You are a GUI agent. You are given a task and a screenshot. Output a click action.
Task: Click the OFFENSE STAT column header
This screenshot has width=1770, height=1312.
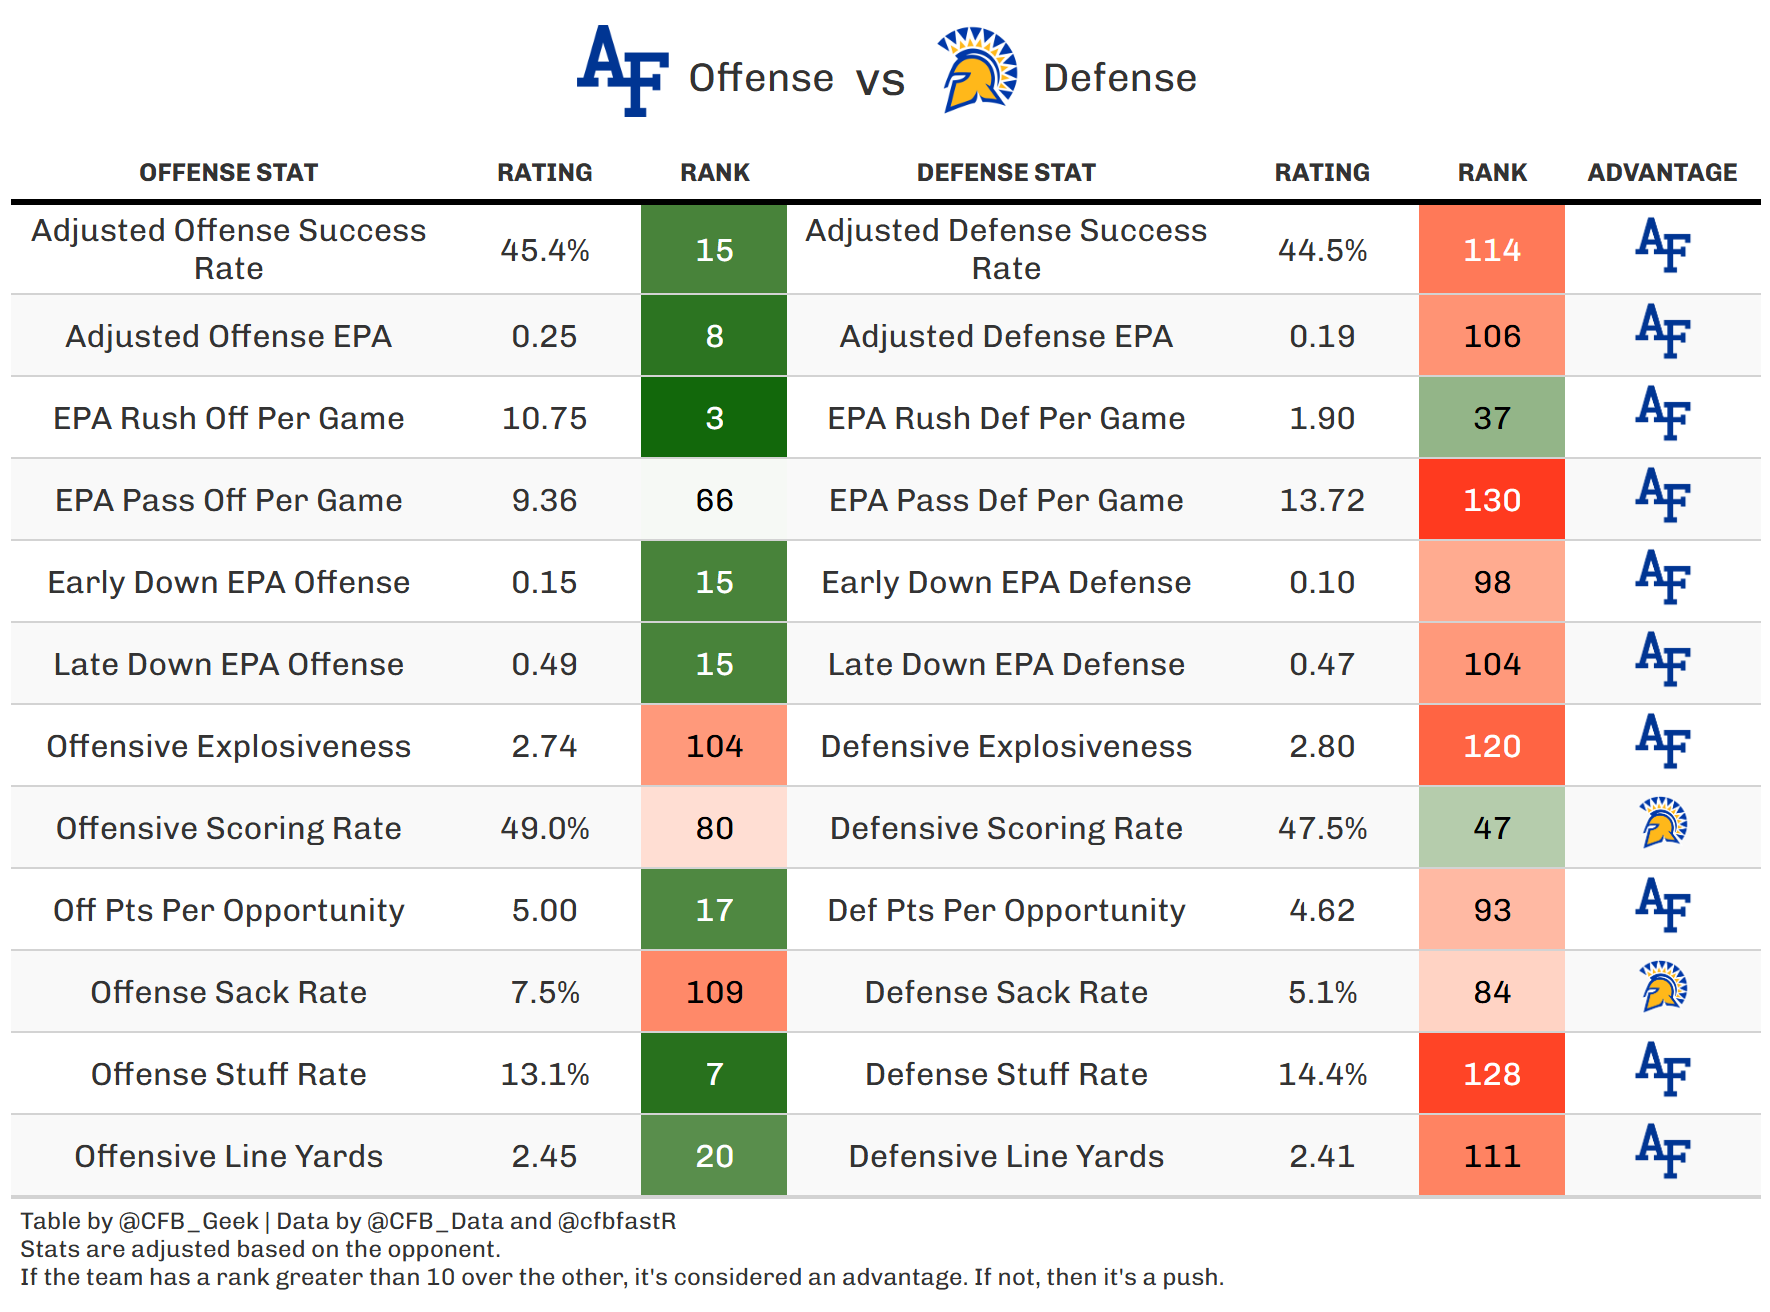(228, 173)
